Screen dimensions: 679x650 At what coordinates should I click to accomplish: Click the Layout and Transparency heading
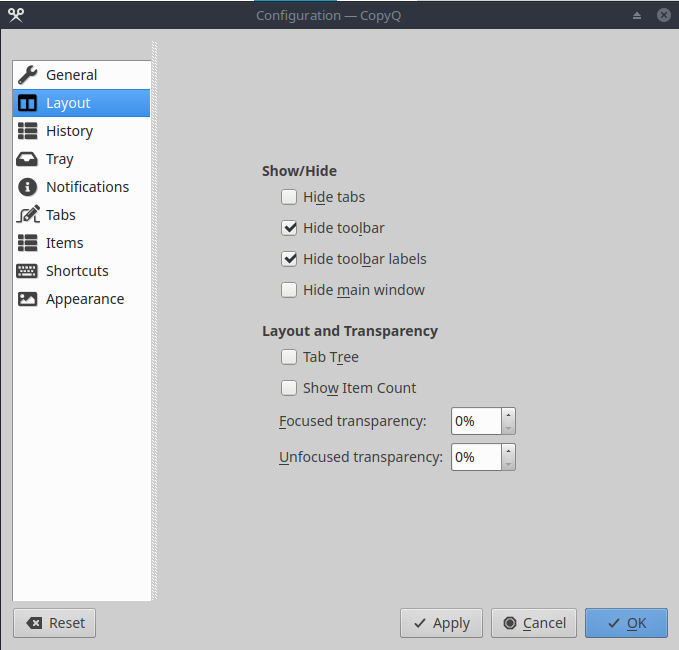[350, 331]
